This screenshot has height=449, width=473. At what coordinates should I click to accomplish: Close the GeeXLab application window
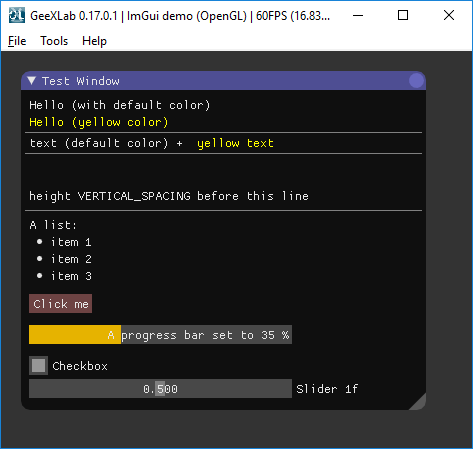[x=449, y=15]
